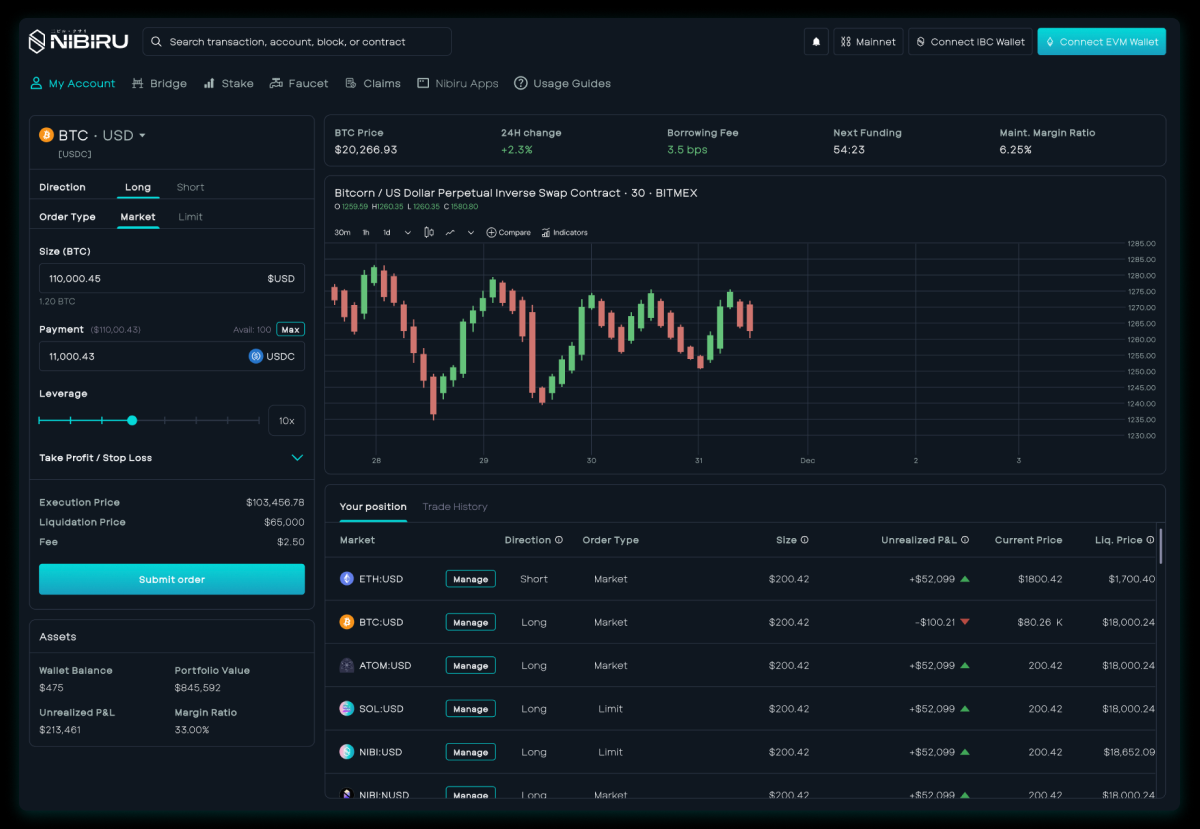
Task: Select the 1h chart interval
Action: pos(365,232)
